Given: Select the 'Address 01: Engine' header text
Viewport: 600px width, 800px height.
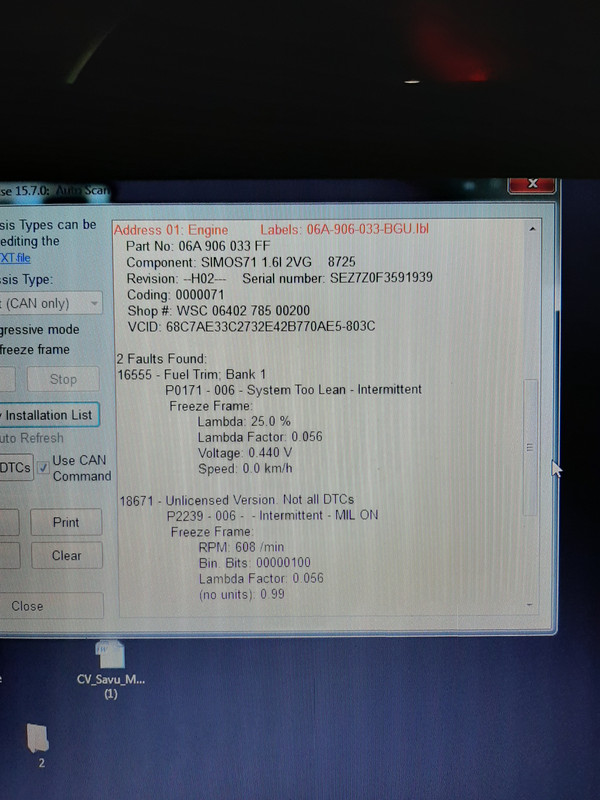Looking at the screenshot, I should (x=170, y=230).
